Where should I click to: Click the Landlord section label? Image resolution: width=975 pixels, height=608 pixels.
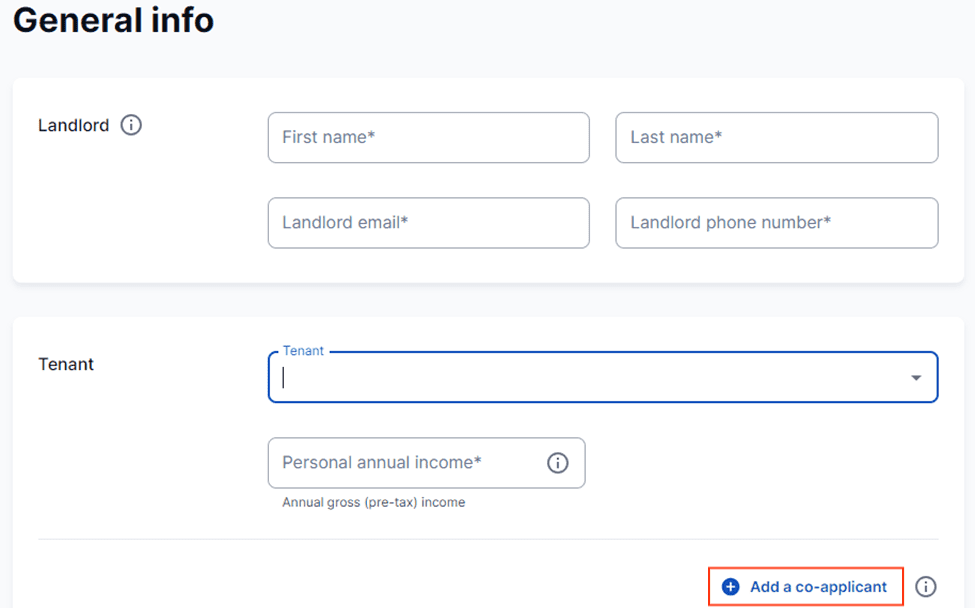(x=73, y=125)
